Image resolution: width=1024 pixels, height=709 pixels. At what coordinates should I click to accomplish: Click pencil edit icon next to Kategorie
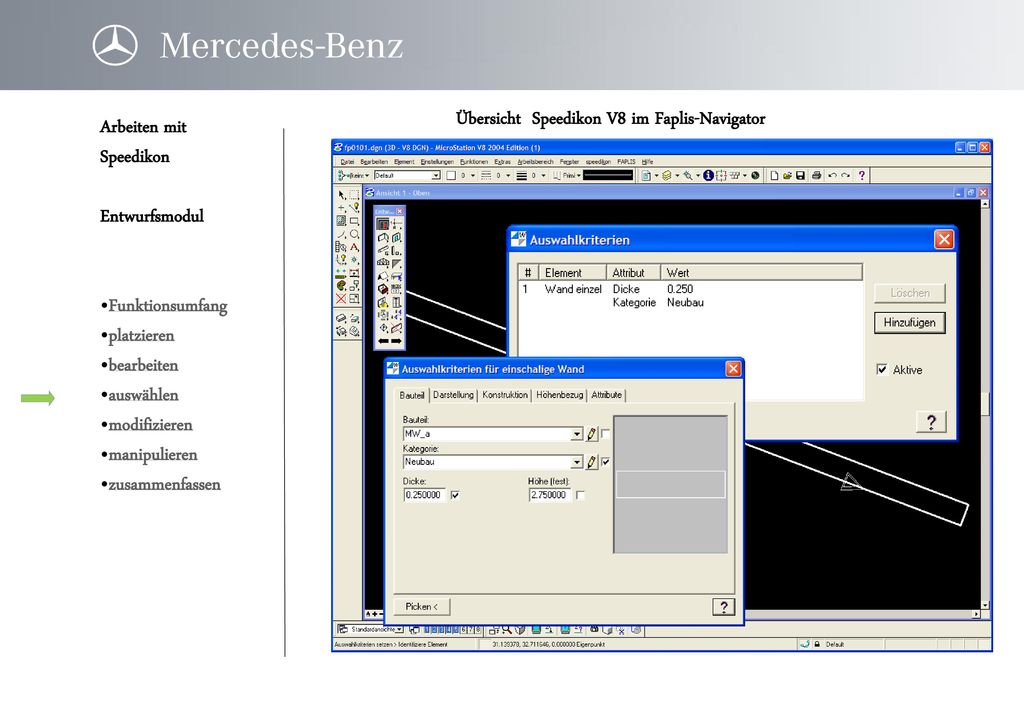point(592,462)
